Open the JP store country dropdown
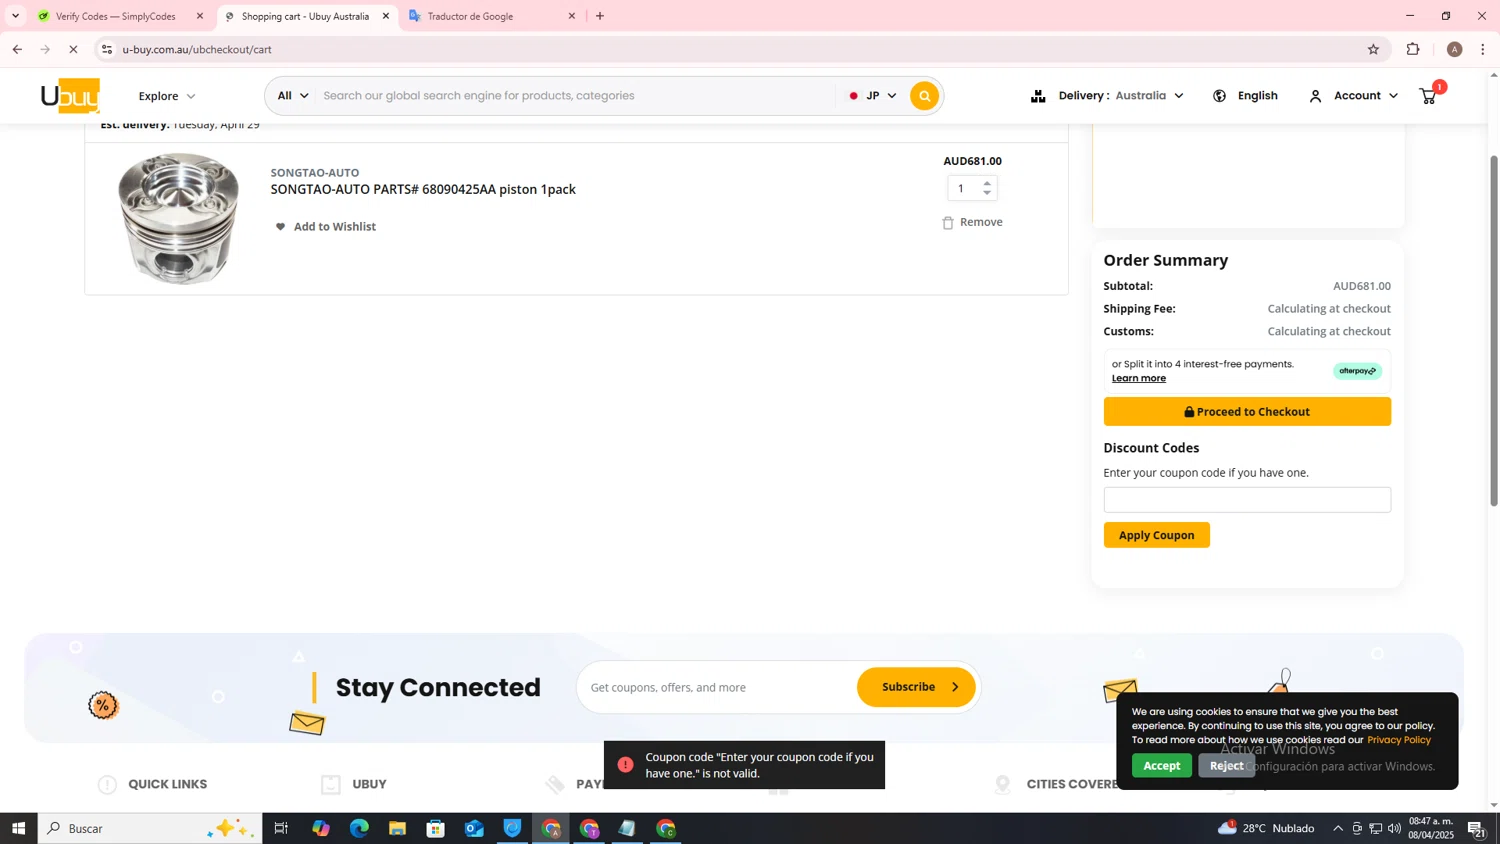Image resolution: width=1500 pixels, height=844 pixels. pyautogui.click(x=873, y=96)
